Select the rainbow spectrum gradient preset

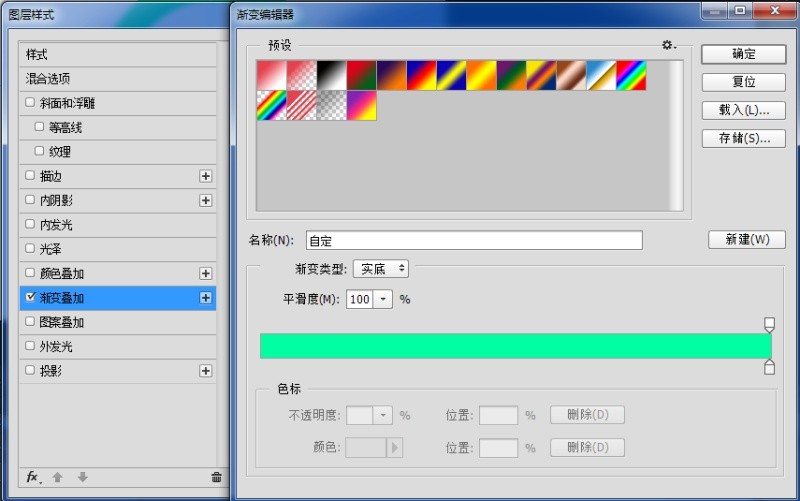[x=632, y=76]
